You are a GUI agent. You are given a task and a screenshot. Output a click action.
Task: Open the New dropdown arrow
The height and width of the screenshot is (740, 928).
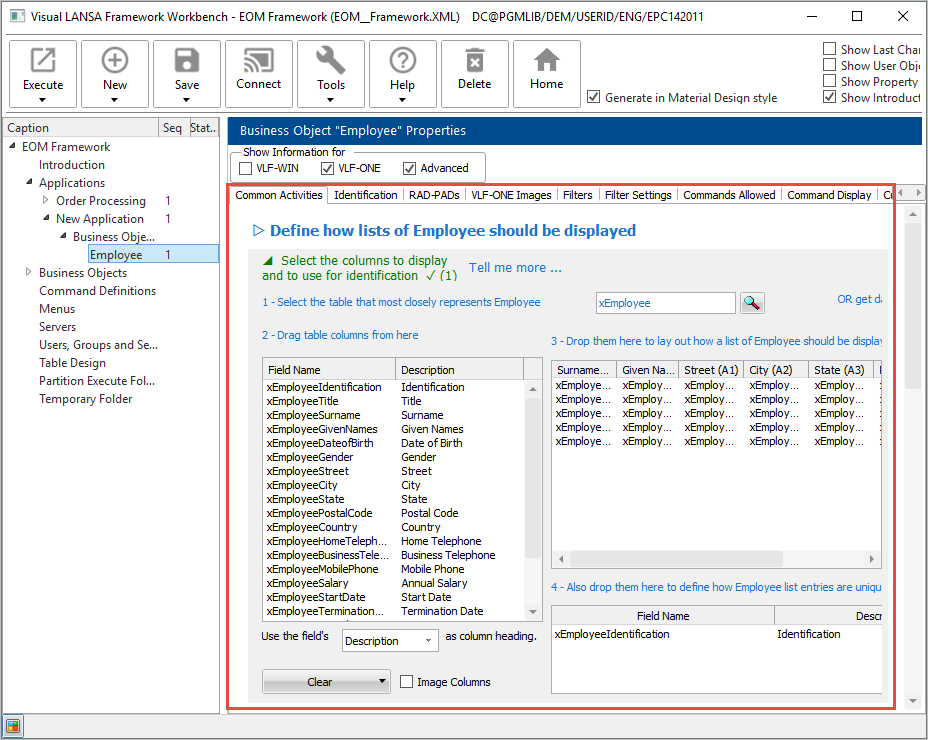tap(115, 100)
